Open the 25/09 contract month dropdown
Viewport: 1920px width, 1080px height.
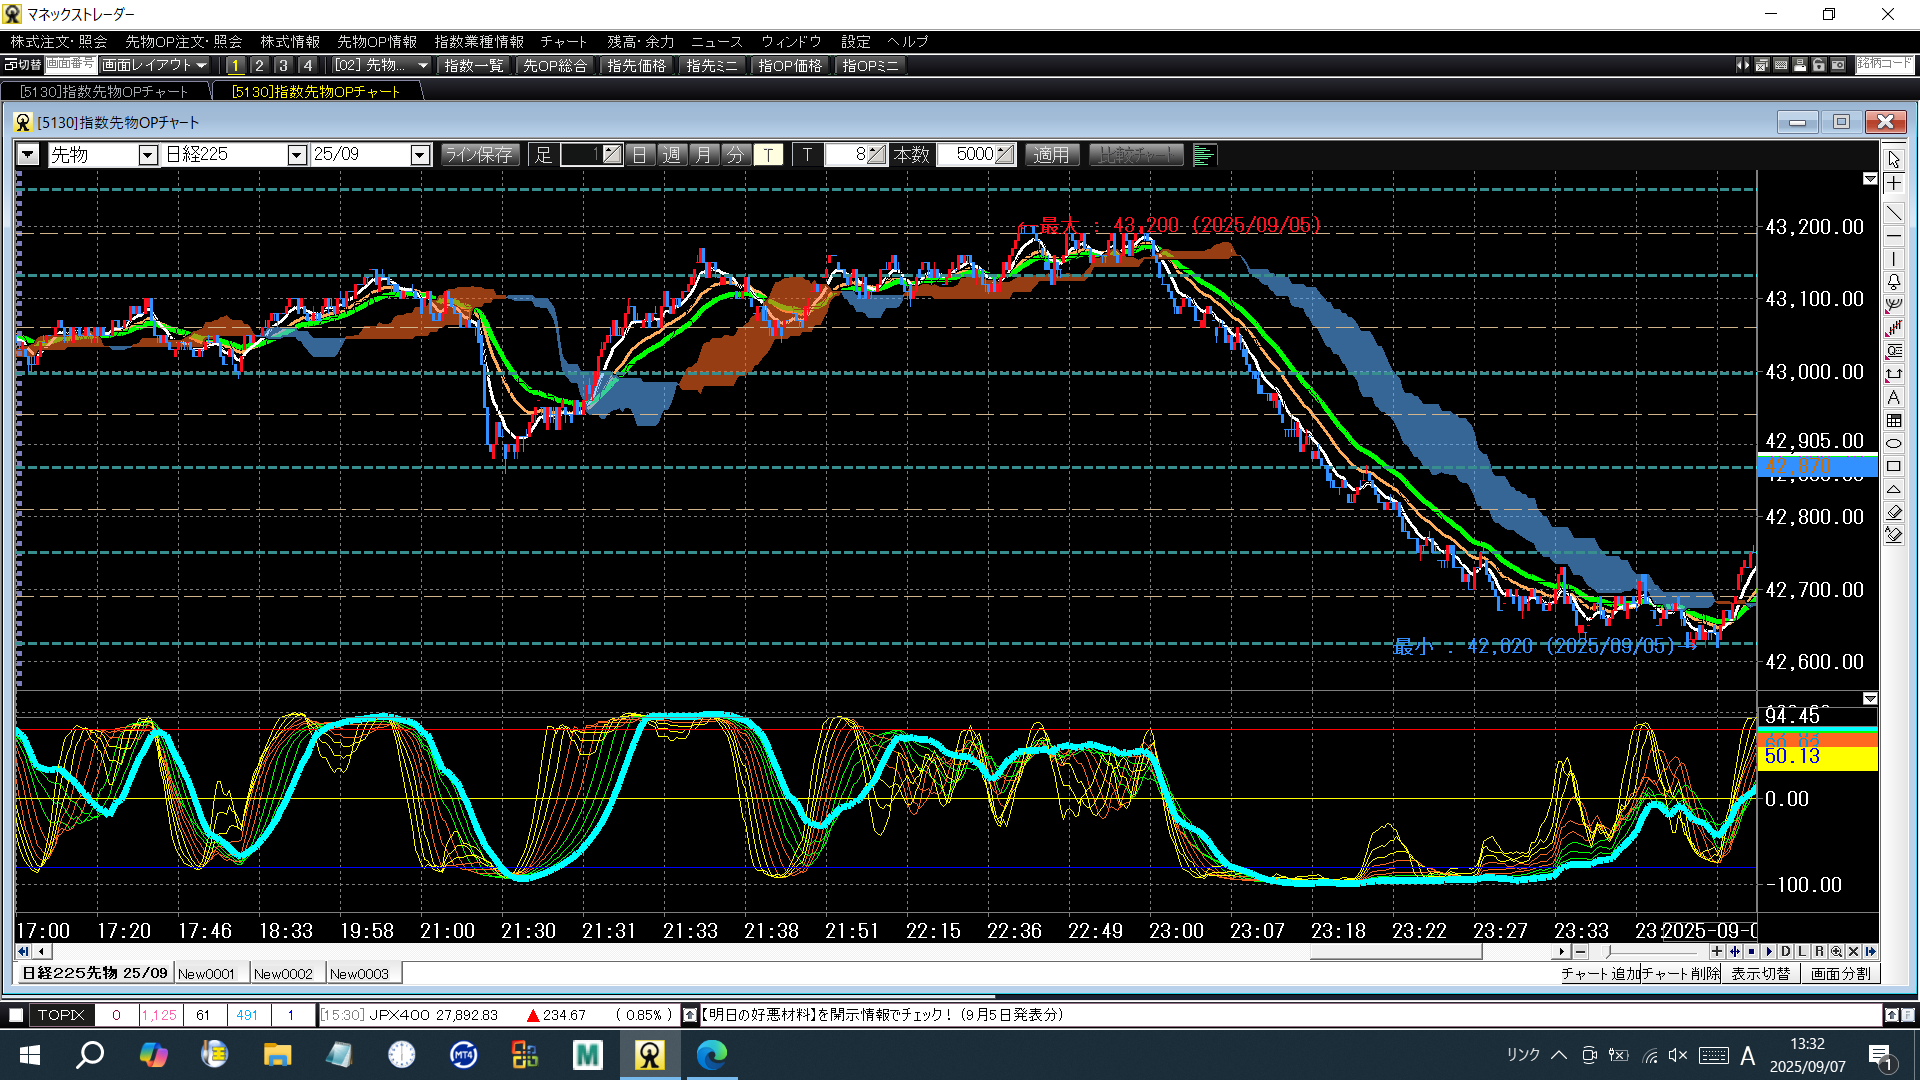(x=420, y=155)
